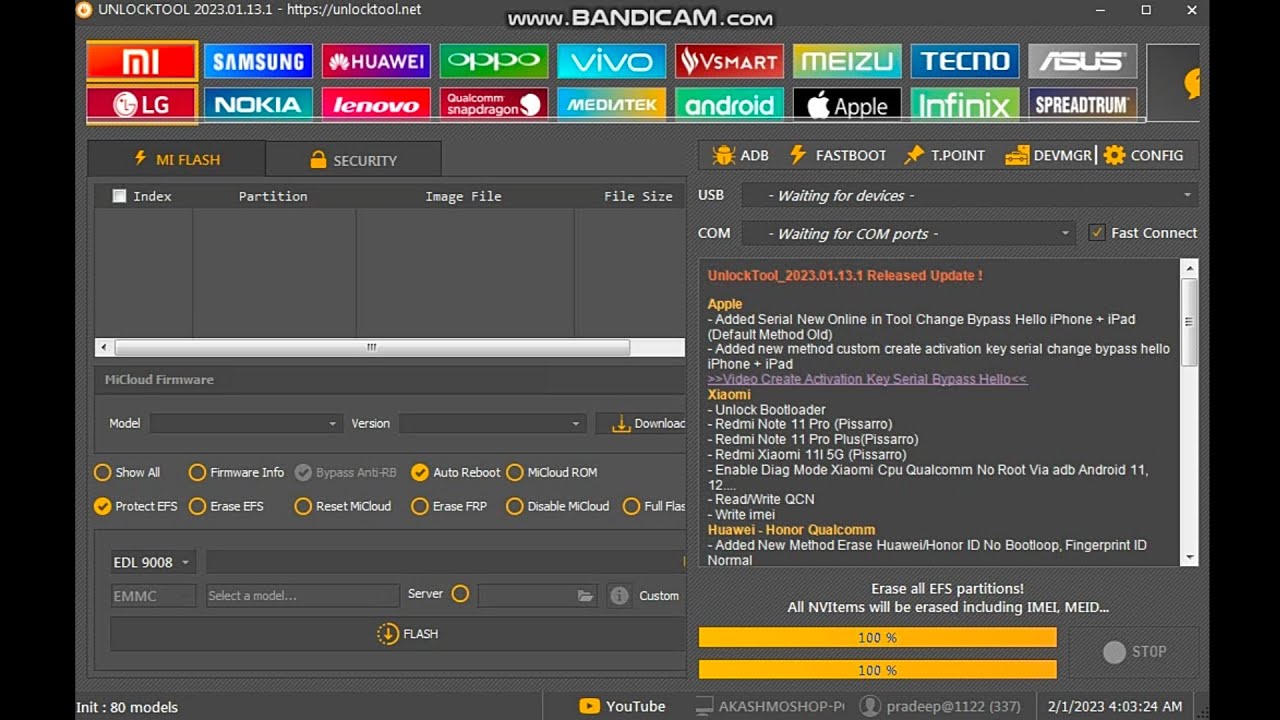Image resolution: width=1280 pixels, height=720 pixels.
Task: Select the LG brand icon
Action: [142, 104]
